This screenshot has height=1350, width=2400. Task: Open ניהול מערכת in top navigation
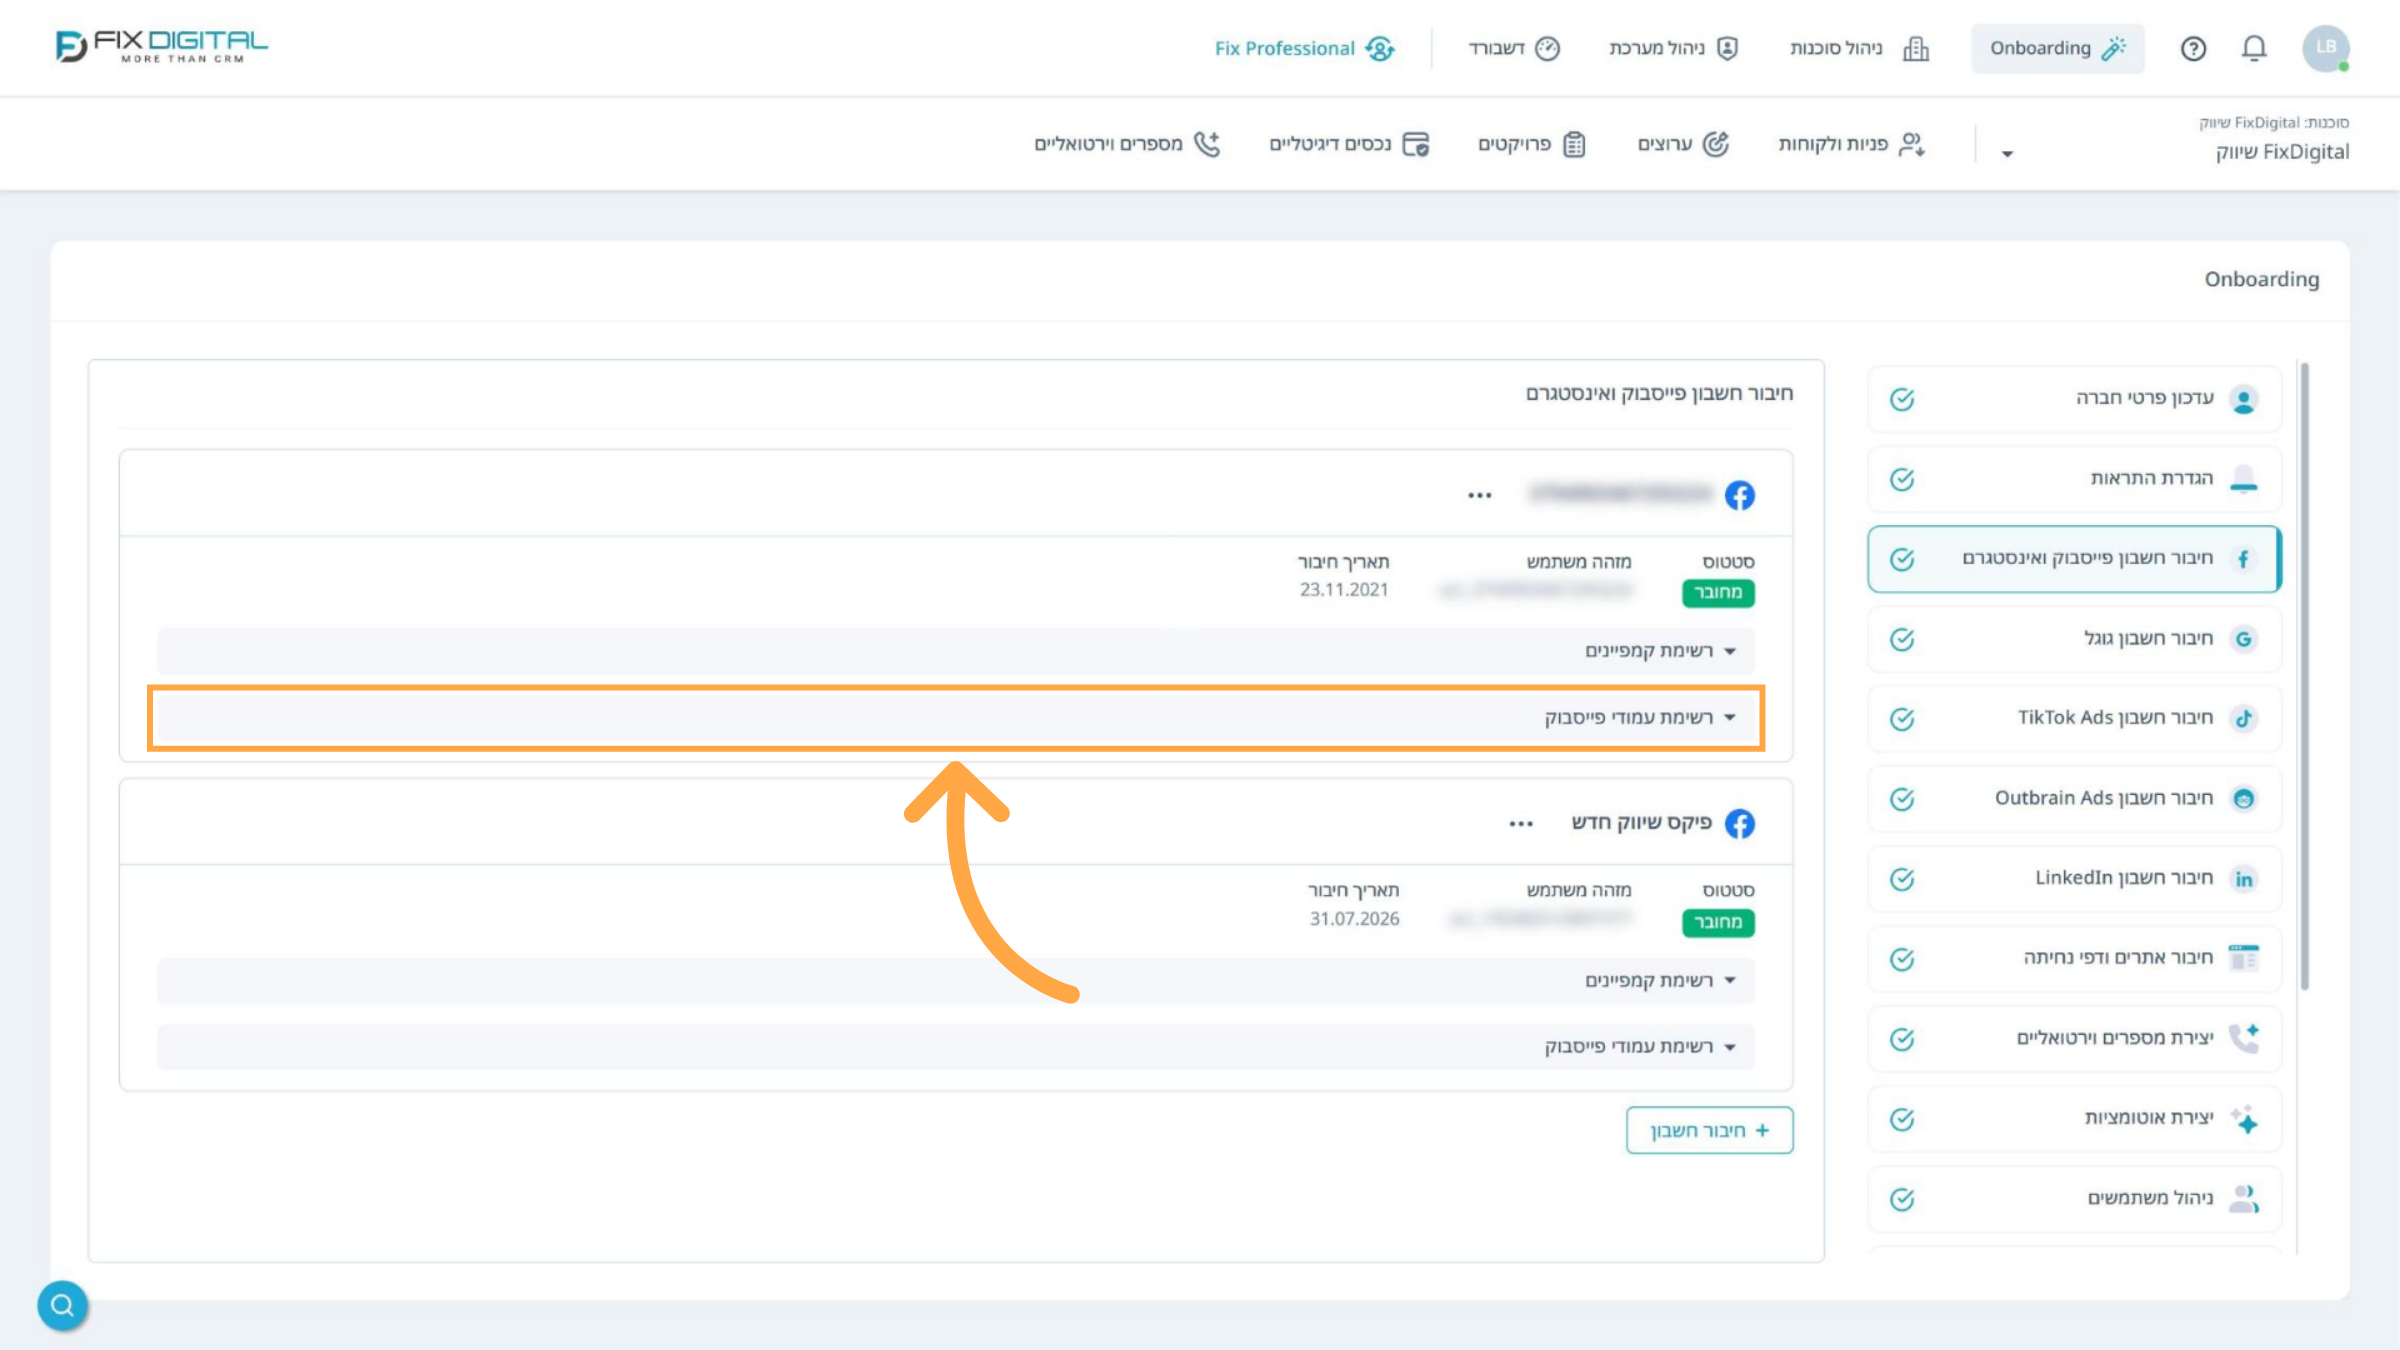(x=1674, y=48)
